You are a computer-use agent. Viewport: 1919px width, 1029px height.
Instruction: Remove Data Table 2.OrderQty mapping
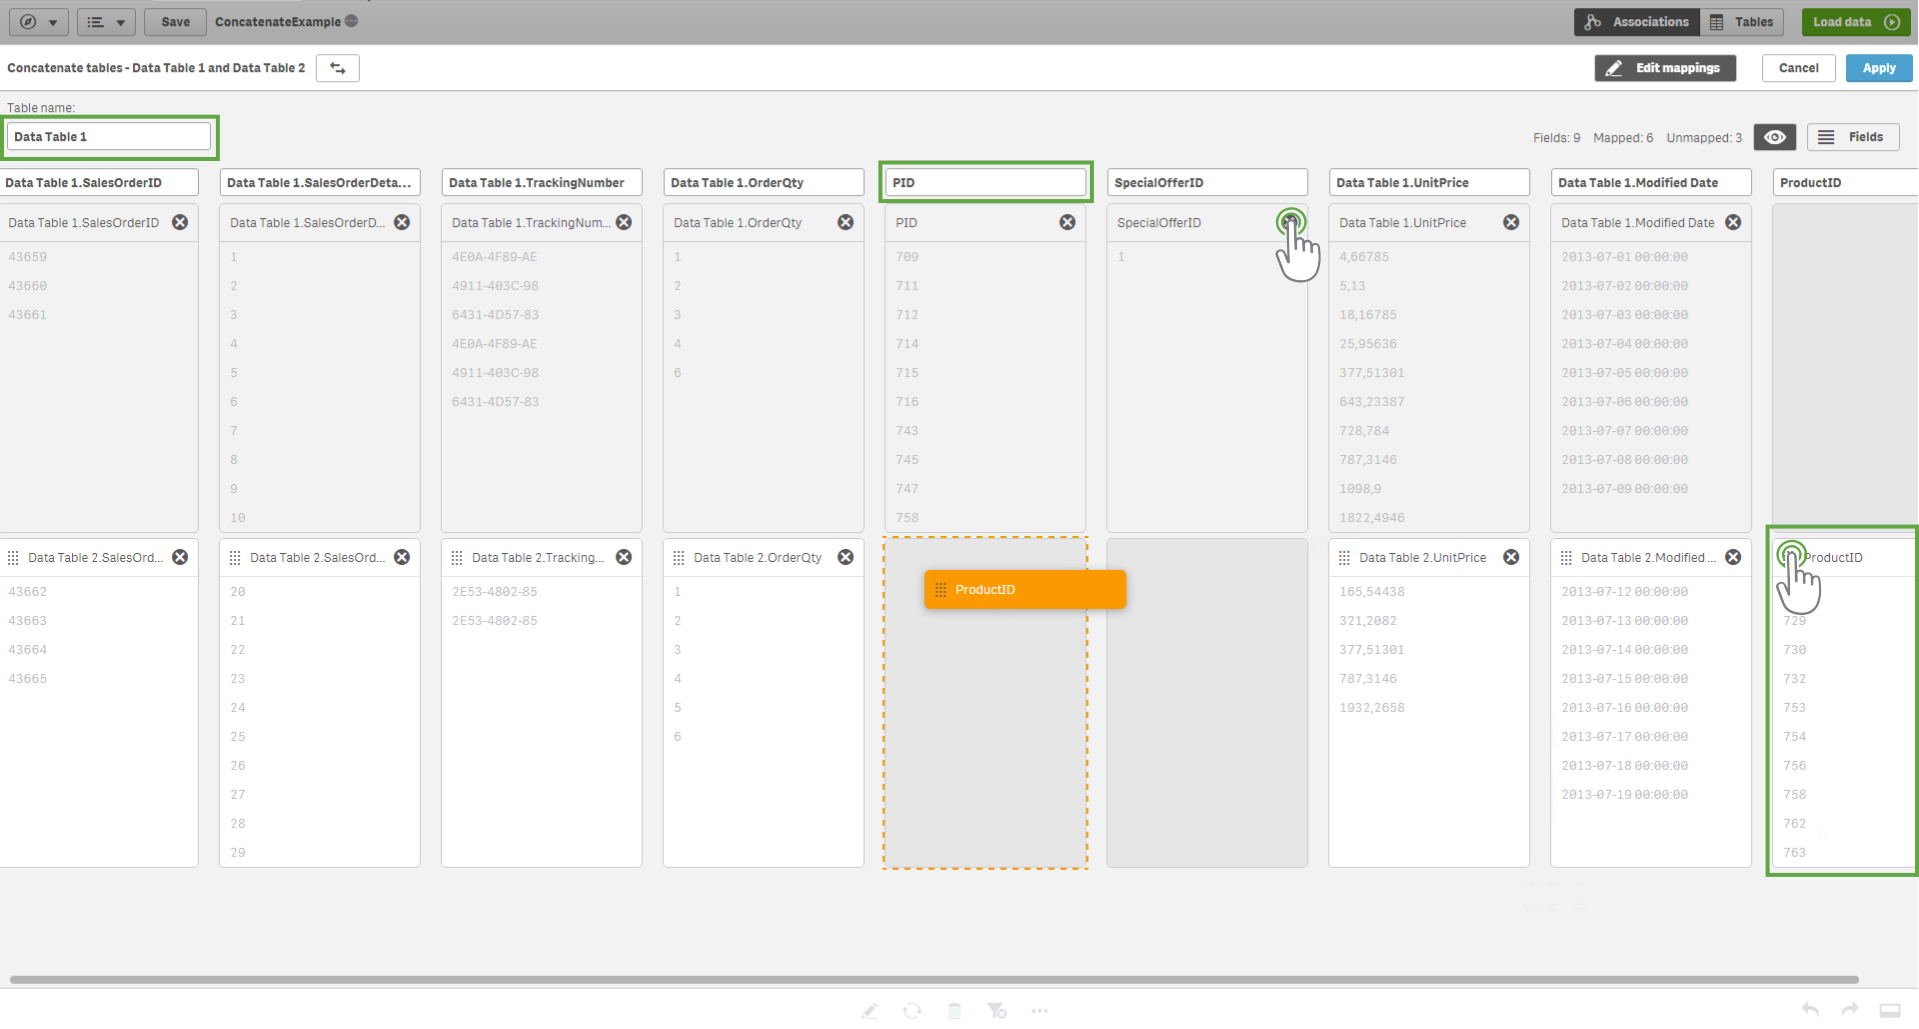pos(846,557)
